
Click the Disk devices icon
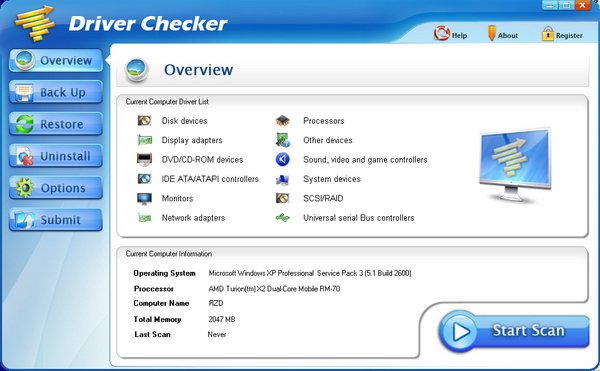point(144,121)
